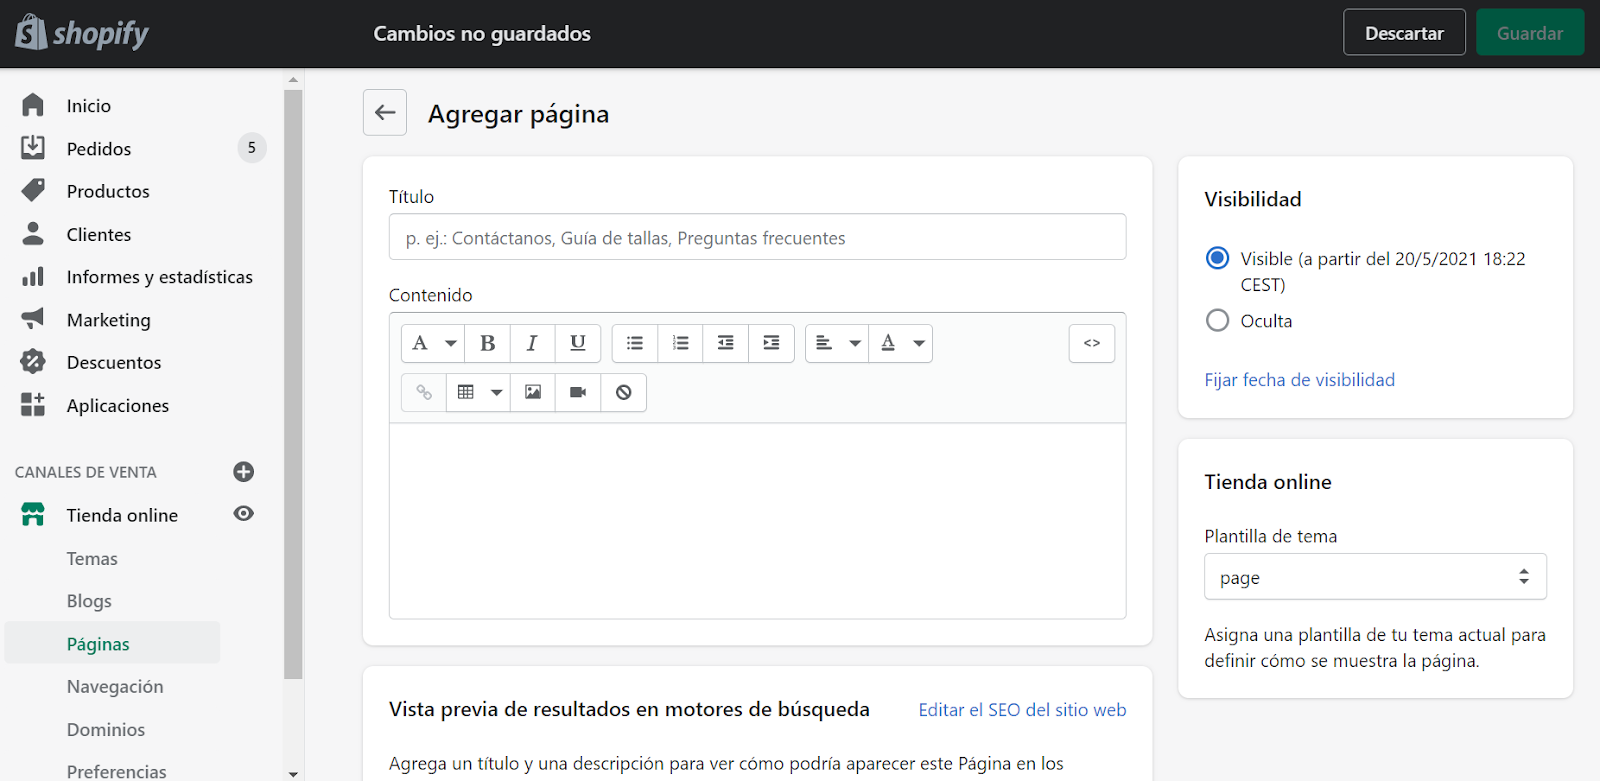The height and width of the screenshot is (781, 1600).
Task: Click the Descartar button
Action: tap(1404, 32)
